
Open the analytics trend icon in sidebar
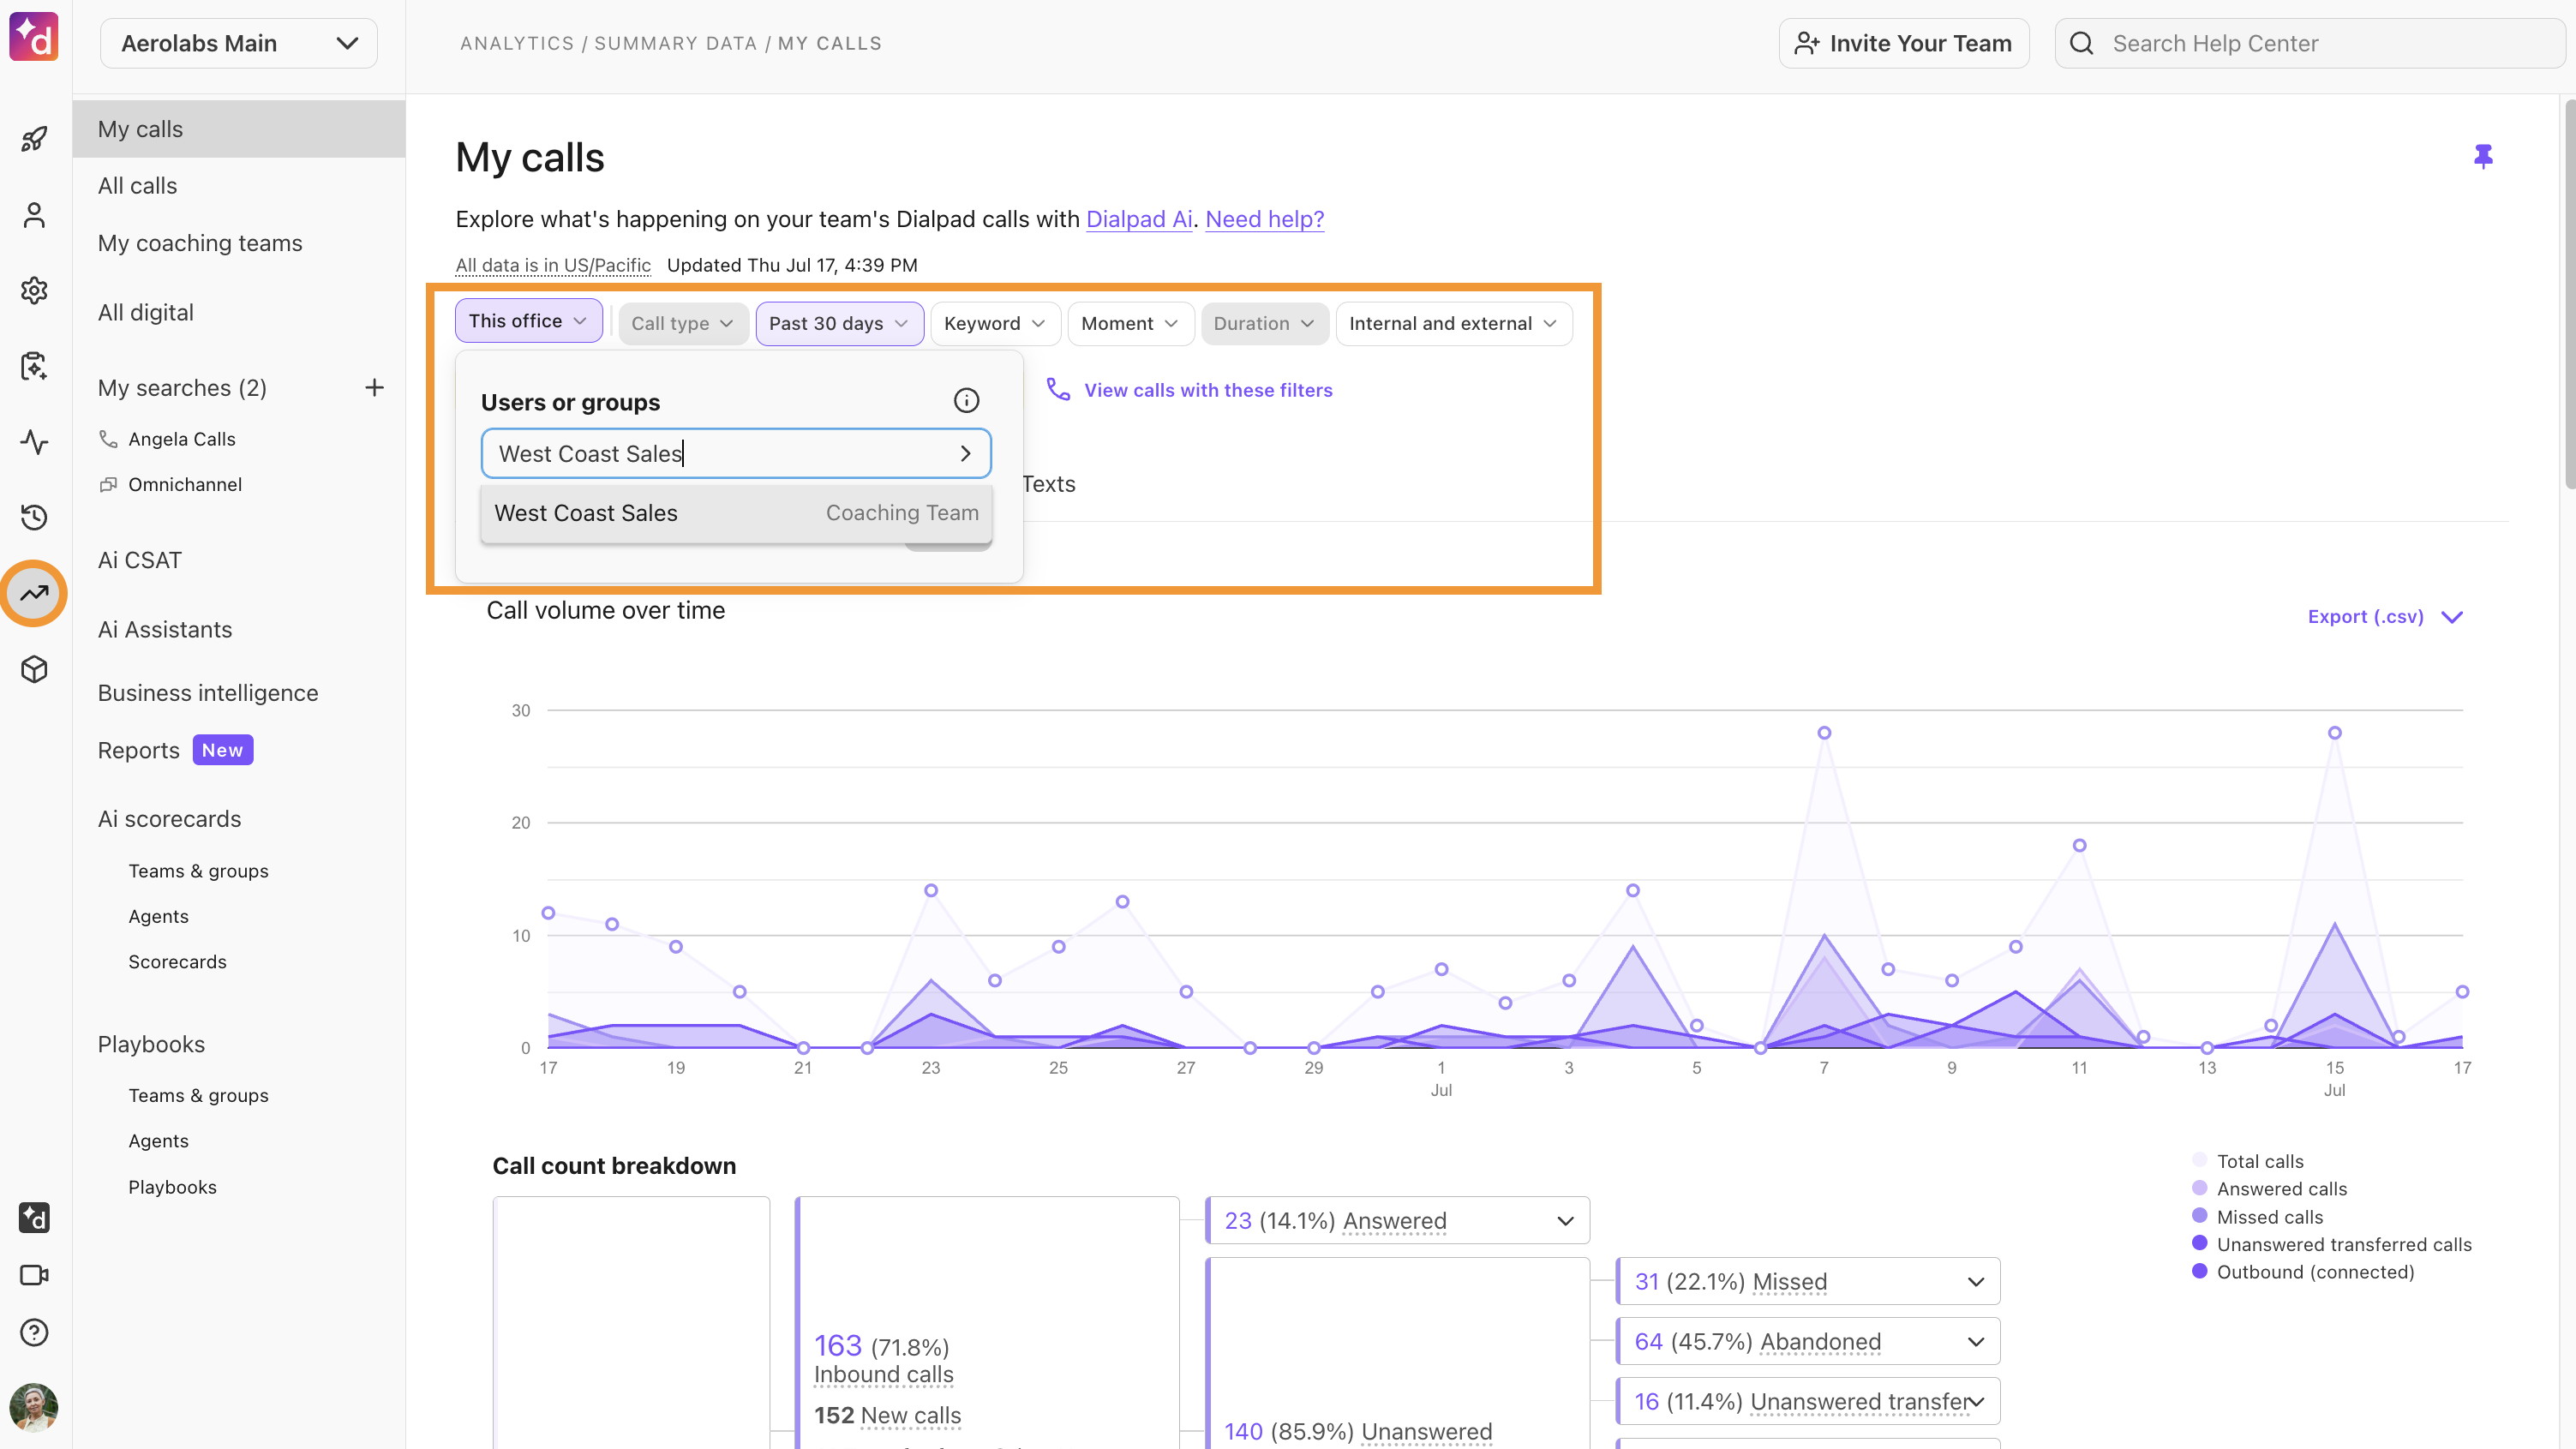point(34,593)
